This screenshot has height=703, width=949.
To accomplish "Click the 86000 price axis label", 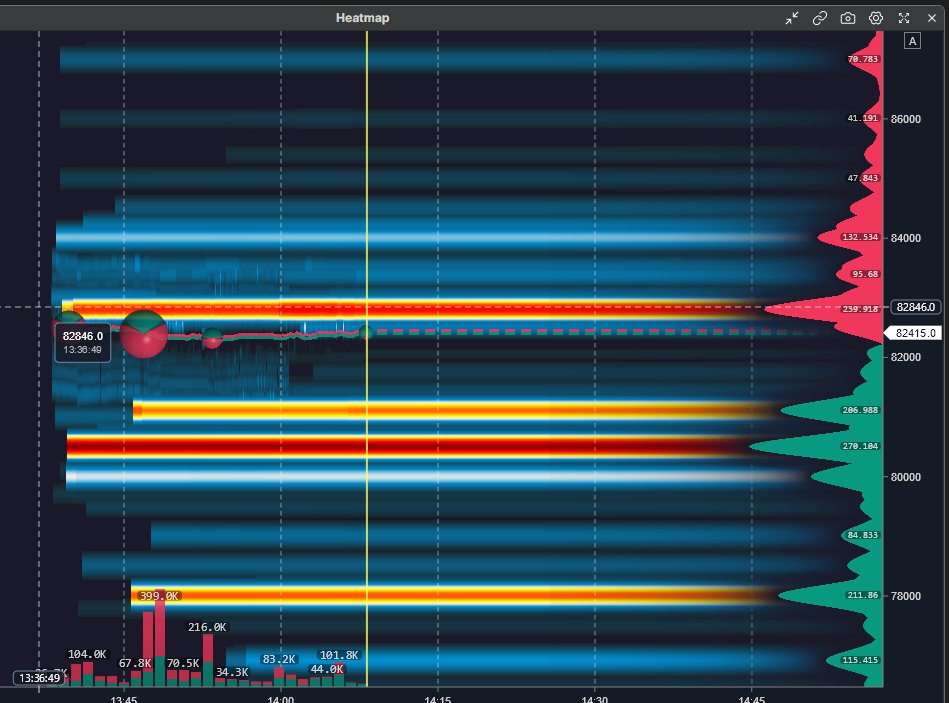I will [905, 119].
